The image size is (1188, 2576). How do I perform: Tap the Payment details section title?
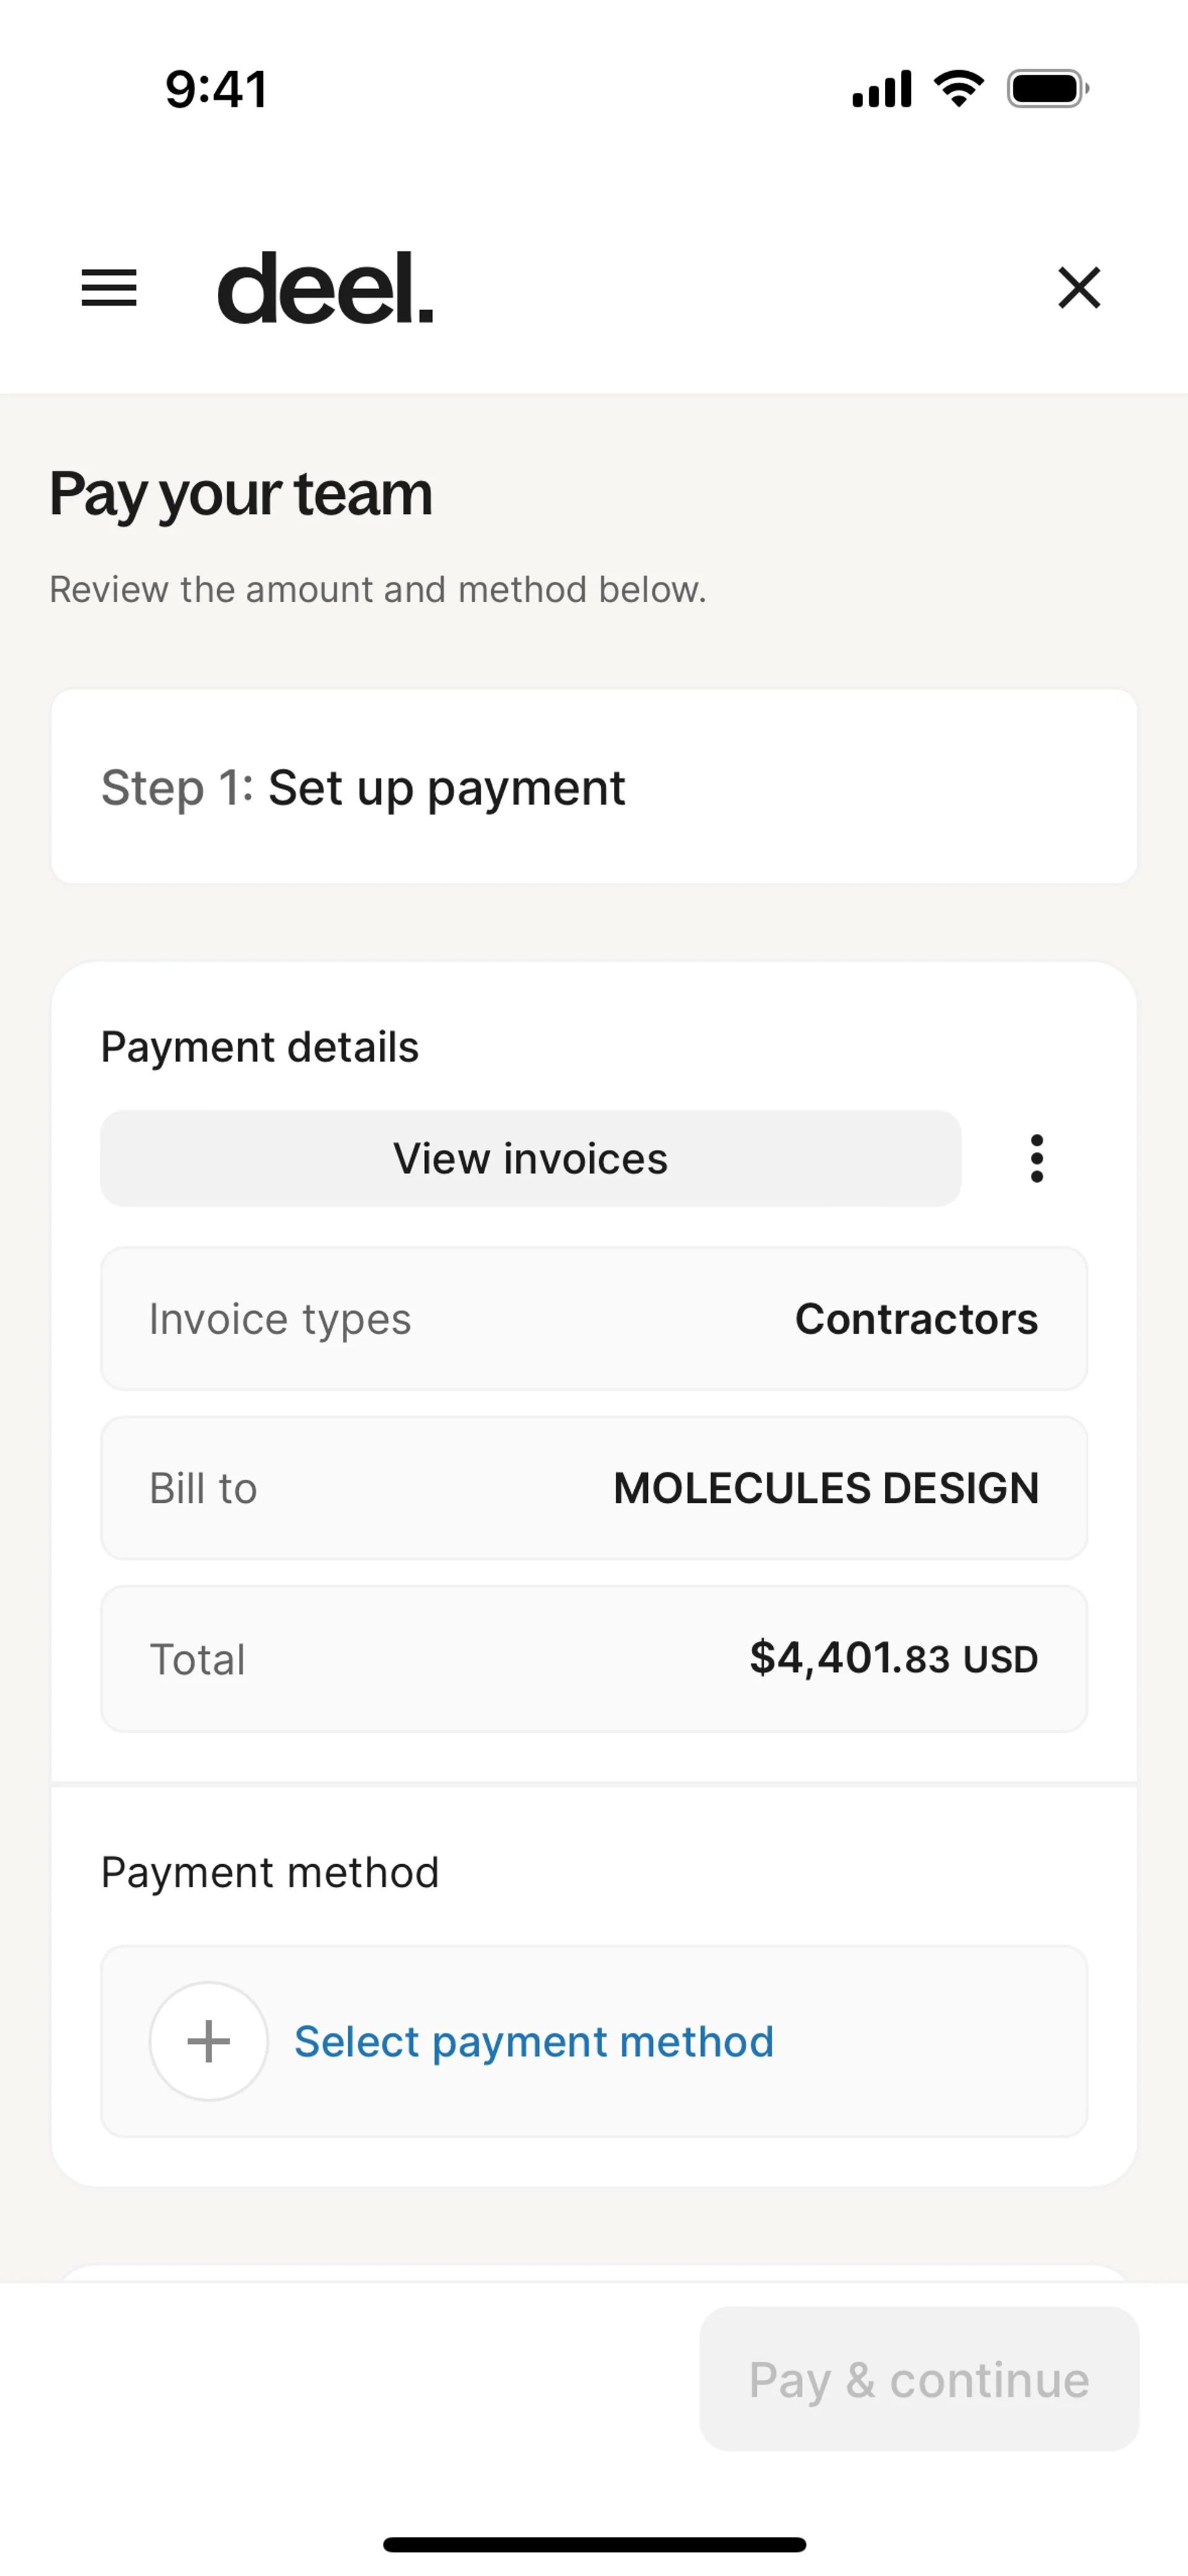pos(260,1047)
